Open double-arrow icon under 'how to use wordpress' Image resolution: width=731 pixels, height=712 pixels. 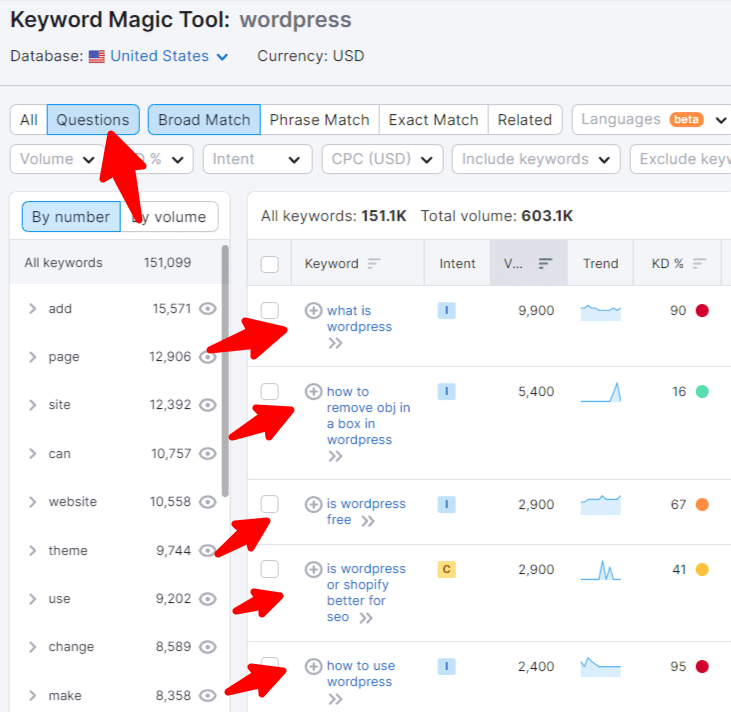[335, 699]
